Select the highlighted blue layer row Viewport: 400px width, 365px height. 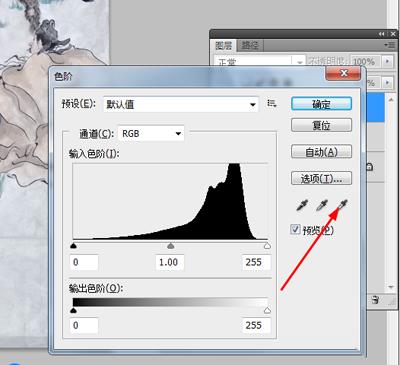tap(375, 107)
